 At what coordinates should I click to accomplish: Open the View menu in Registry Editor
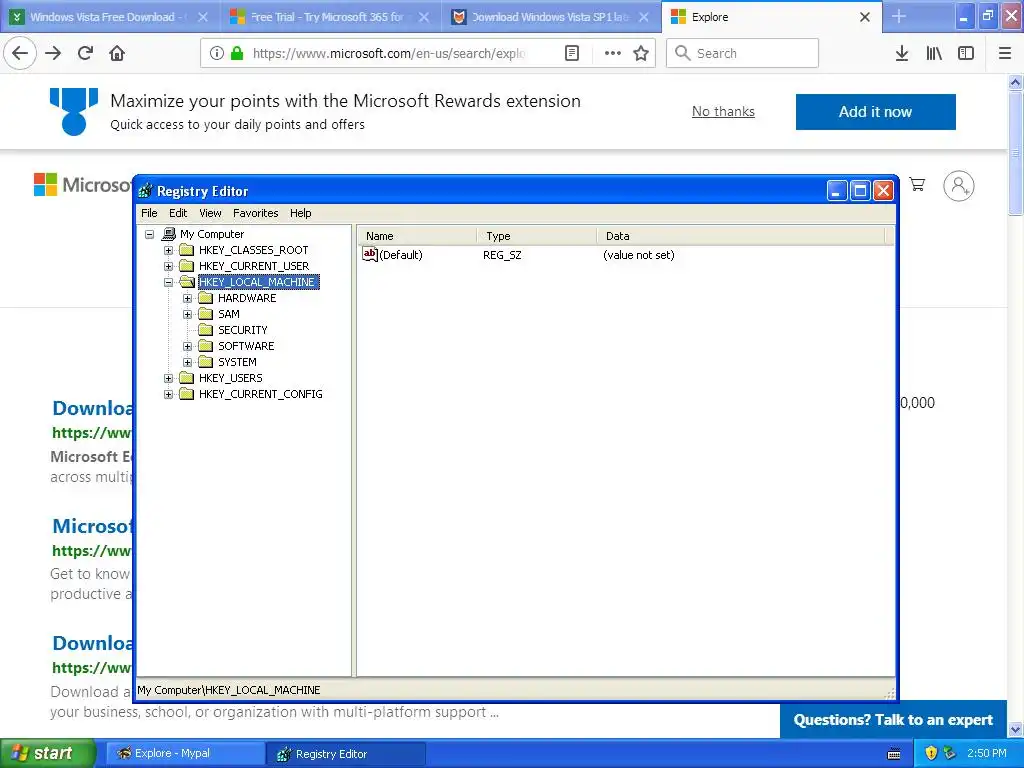coord(210,213)
